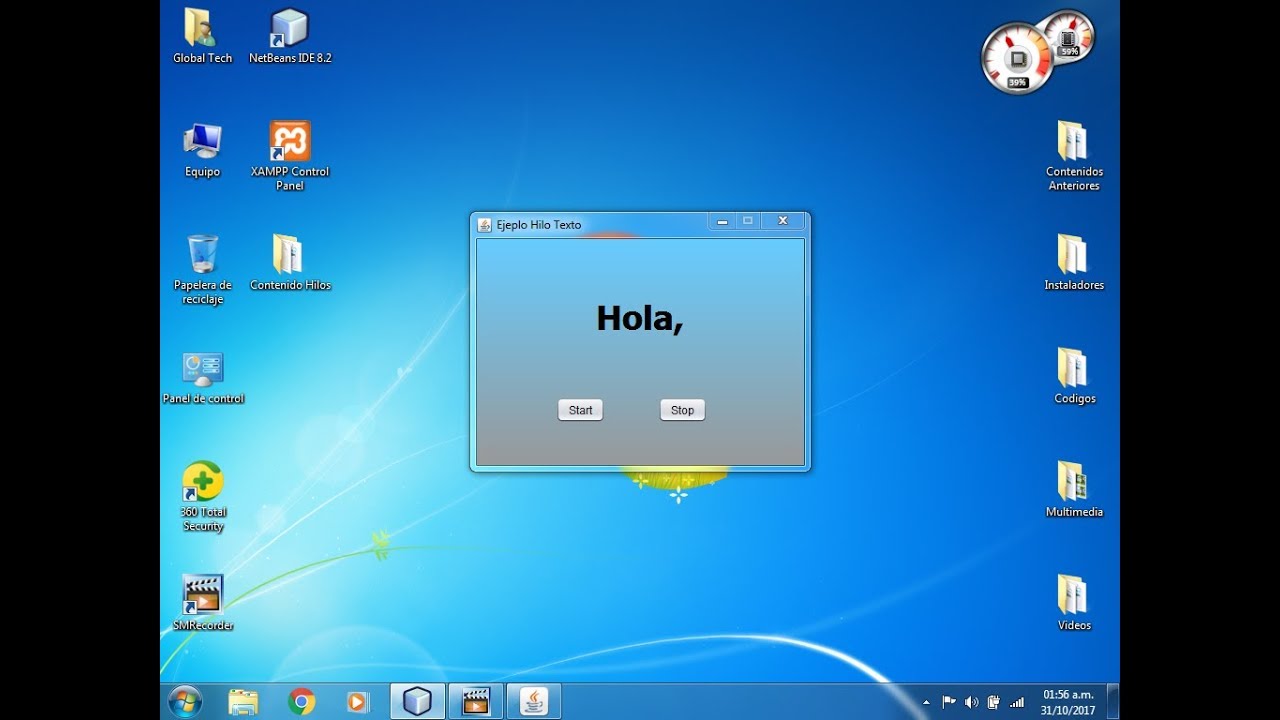Select the NetBeans IDE 8.2 desktop shortcut
This screenshot has width=1280, height=720.
point(290,36)
